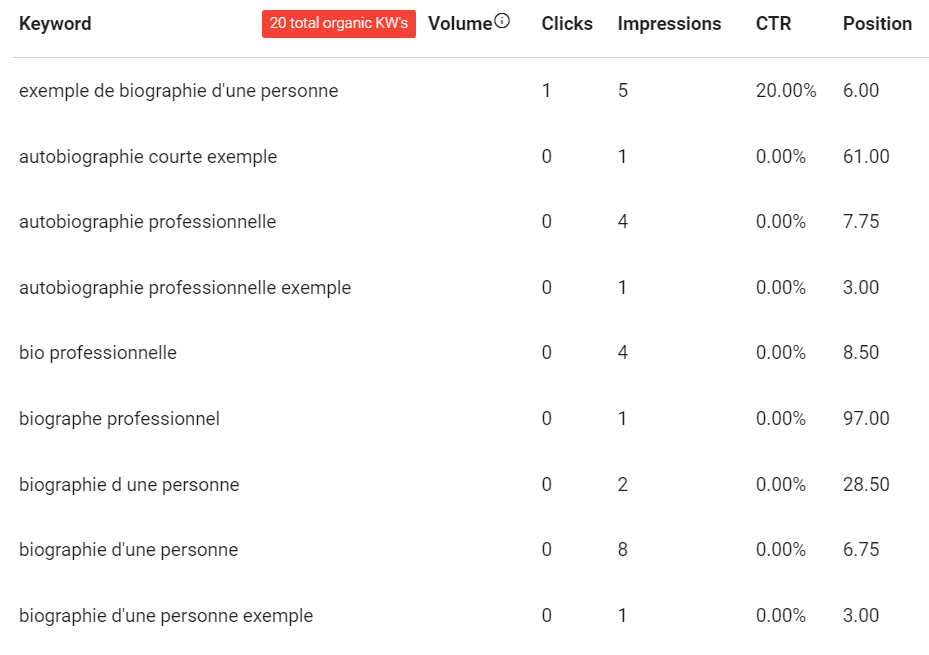Select keyword 'biographie d une personne'
This screenshot has width=929, height=655.
[129, 484]
